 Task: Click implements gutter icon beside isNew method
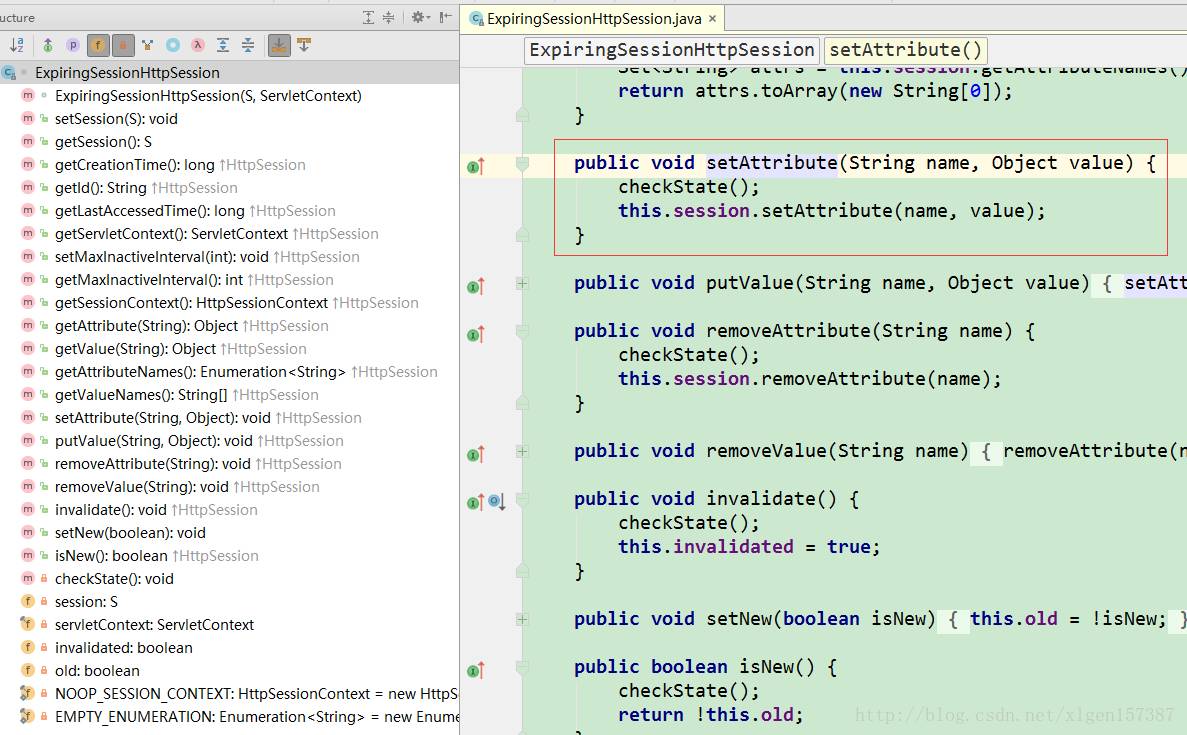[x=475, y=670]
